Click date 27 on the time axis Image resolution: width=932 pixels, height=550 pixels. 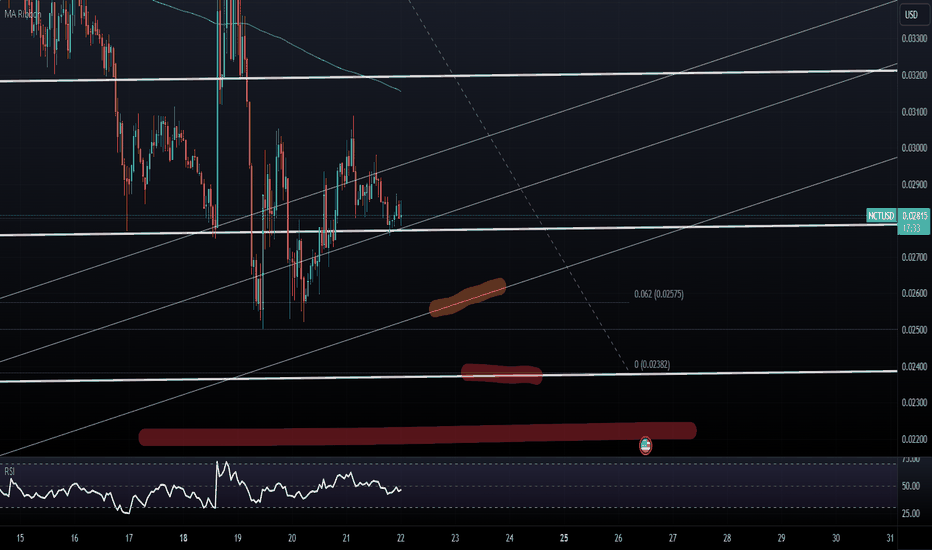(673, 538)
